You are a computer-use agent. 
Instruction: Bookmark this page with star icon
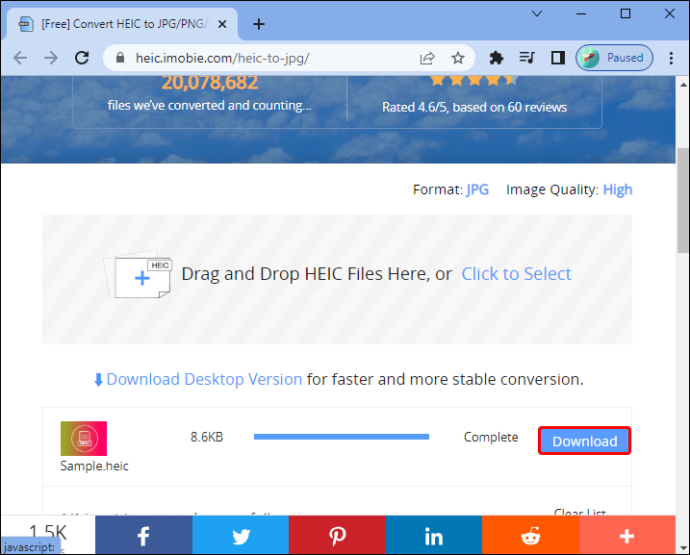pyautogui.click(x=458, y=58)
